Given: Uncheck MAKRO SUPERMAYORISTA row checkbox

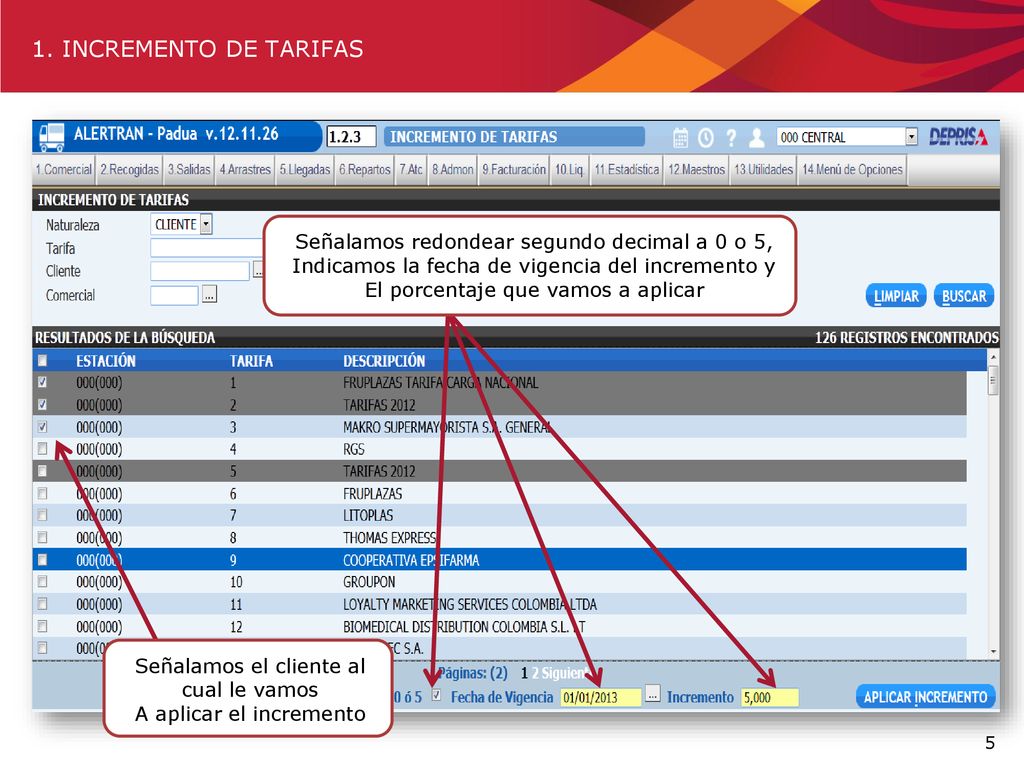Looking at the screenshot, I should (x=42, y=426).
